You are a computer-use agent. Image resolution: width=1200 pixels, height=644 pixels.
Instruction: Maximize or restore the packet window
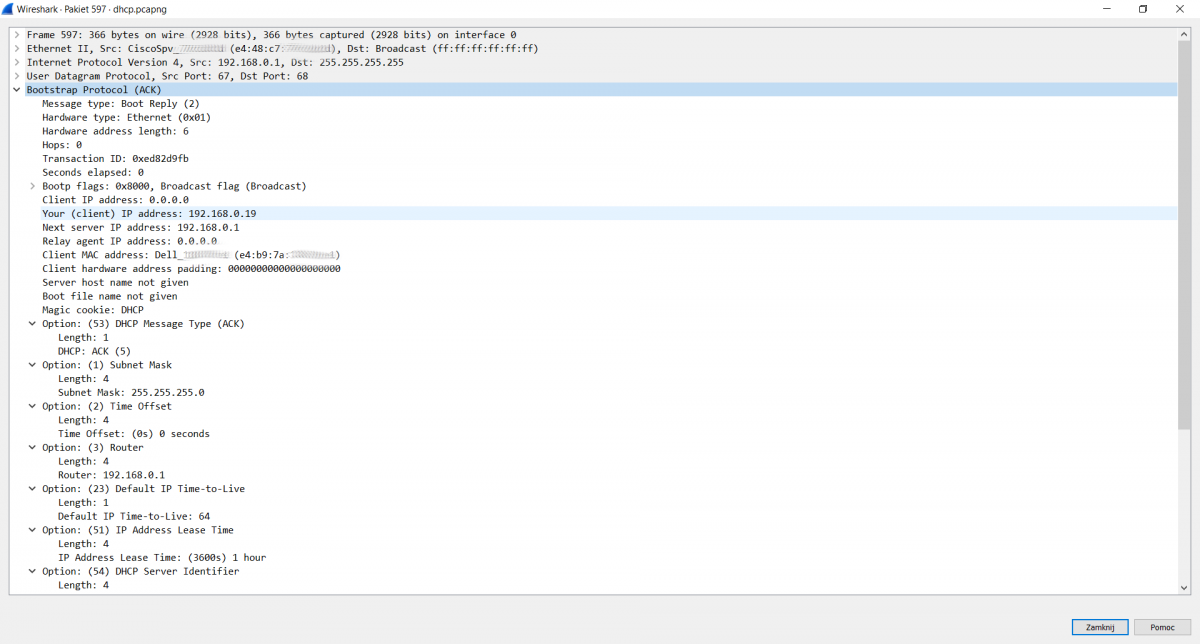click(1143, 9)
